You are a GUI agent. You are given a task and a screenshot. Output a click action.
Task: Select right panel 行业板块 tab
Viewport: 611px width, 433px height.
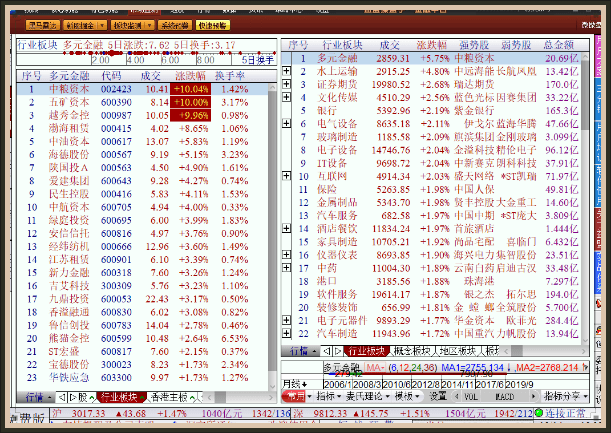point(366,351)
